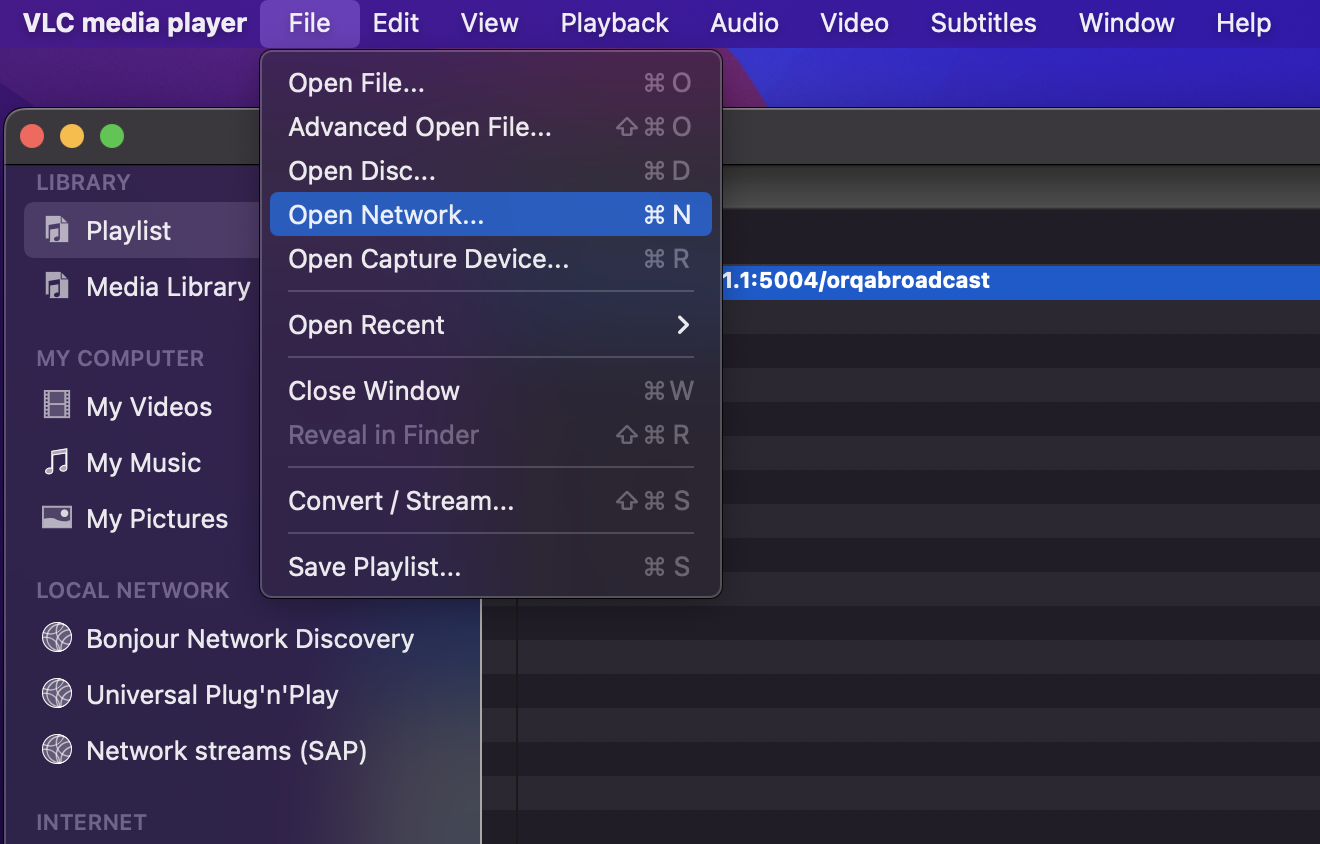Click the Media Library sidebar icon
This screenshot has width=1320, height=844.
click(57, 287)
